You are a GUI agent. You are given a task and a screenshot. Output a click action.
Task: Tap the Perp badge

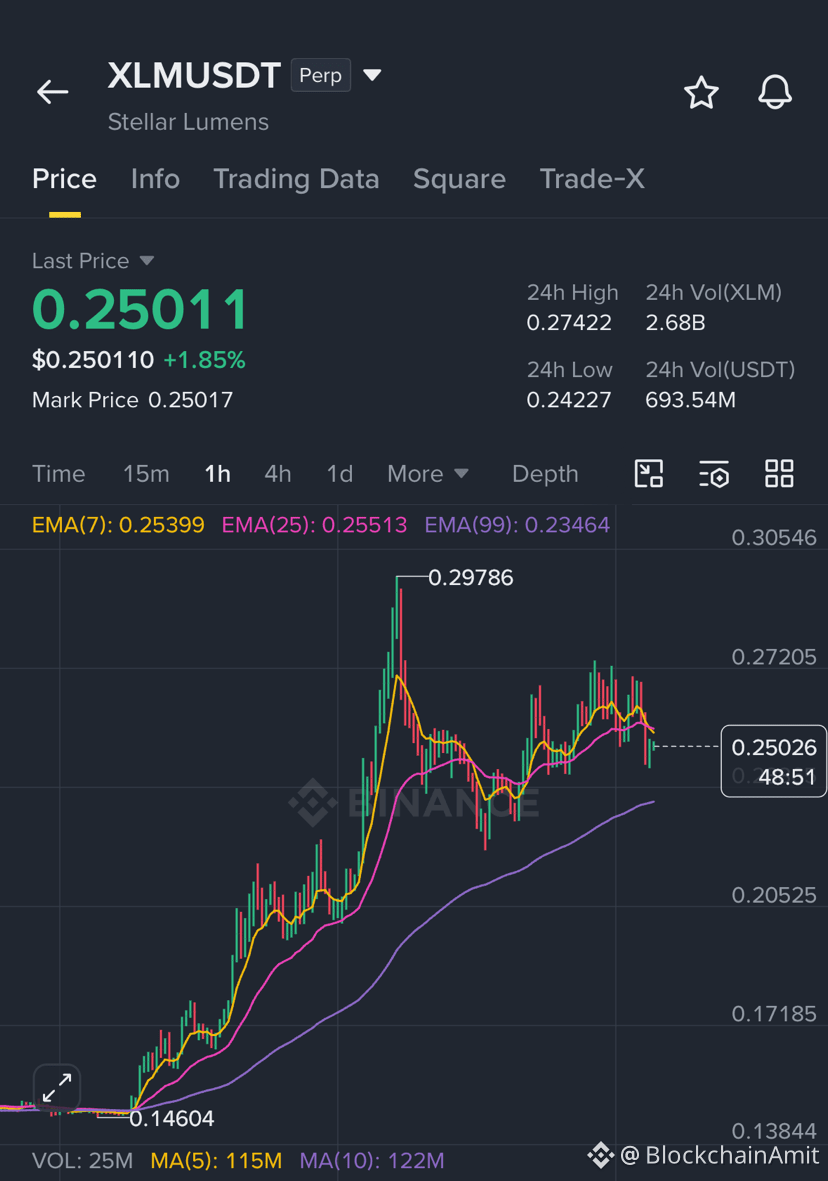[x=321, y=75]
